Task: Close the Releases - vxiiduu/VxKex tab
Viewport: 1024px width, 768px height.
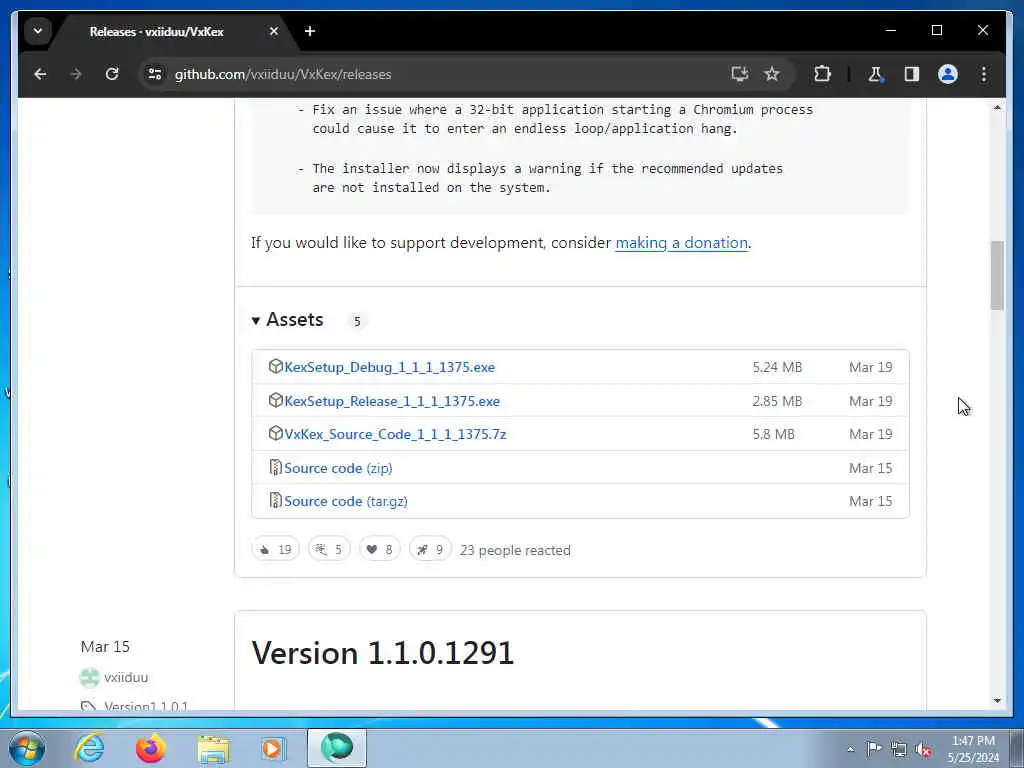Action: pos(274,31)
